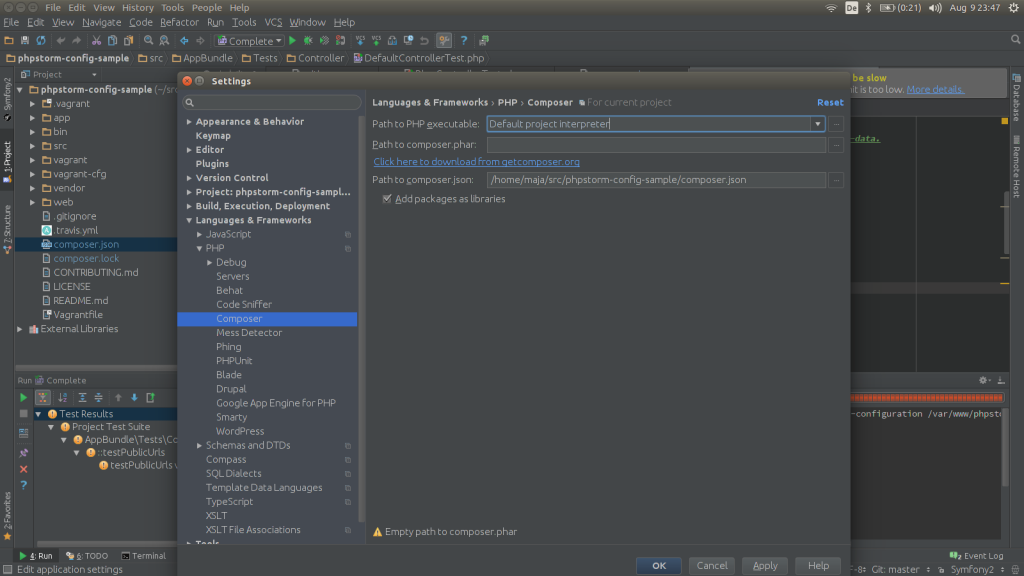
Task: Click the Bluetooth icon in system tray
Action: (869, 8)
